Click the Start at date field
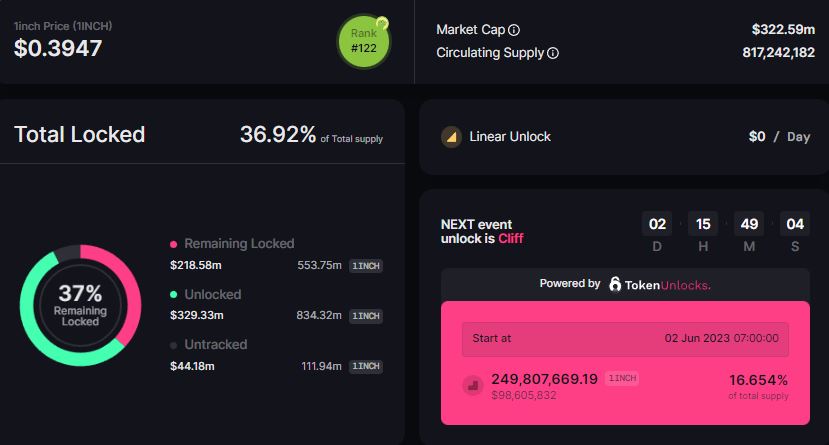 625,339
